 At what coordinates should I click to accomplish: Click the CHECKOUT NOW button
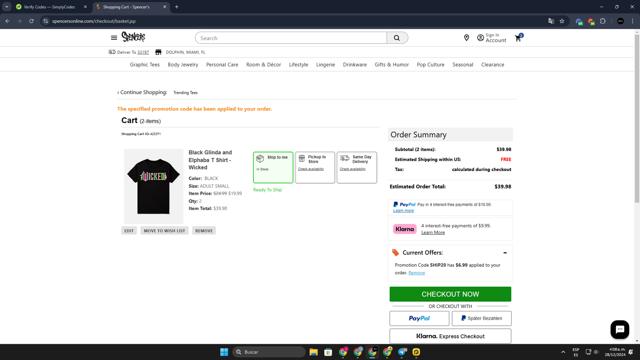(450, 294)
